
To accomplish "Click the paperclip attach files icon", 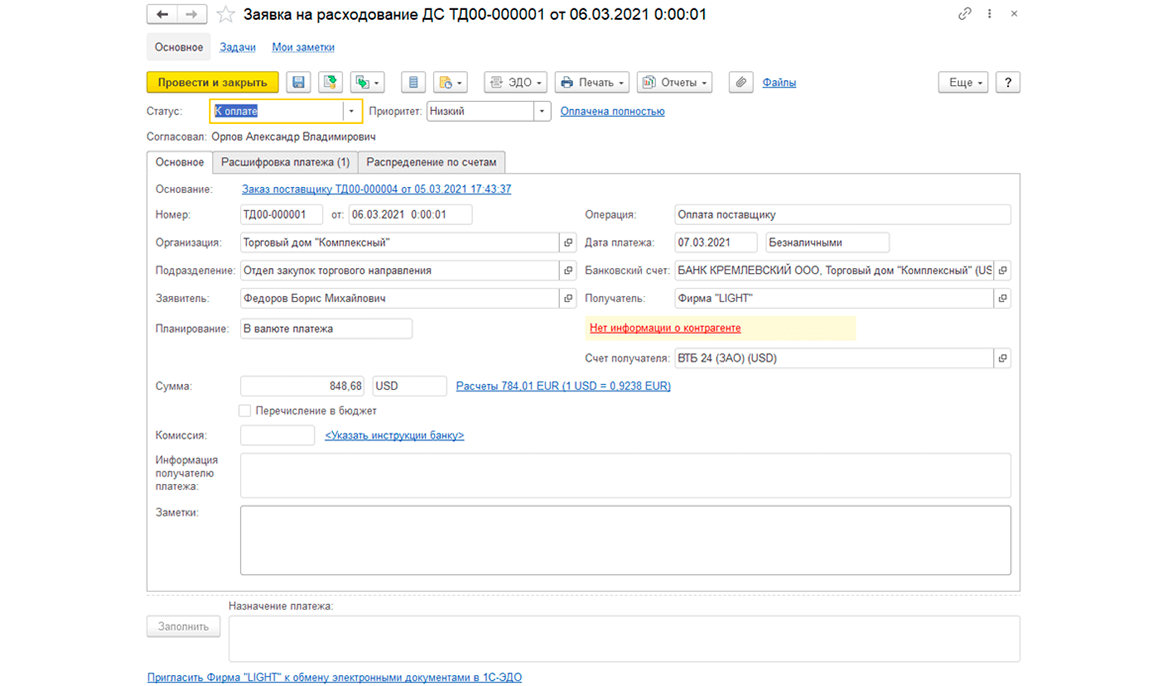I will [740, 82].
